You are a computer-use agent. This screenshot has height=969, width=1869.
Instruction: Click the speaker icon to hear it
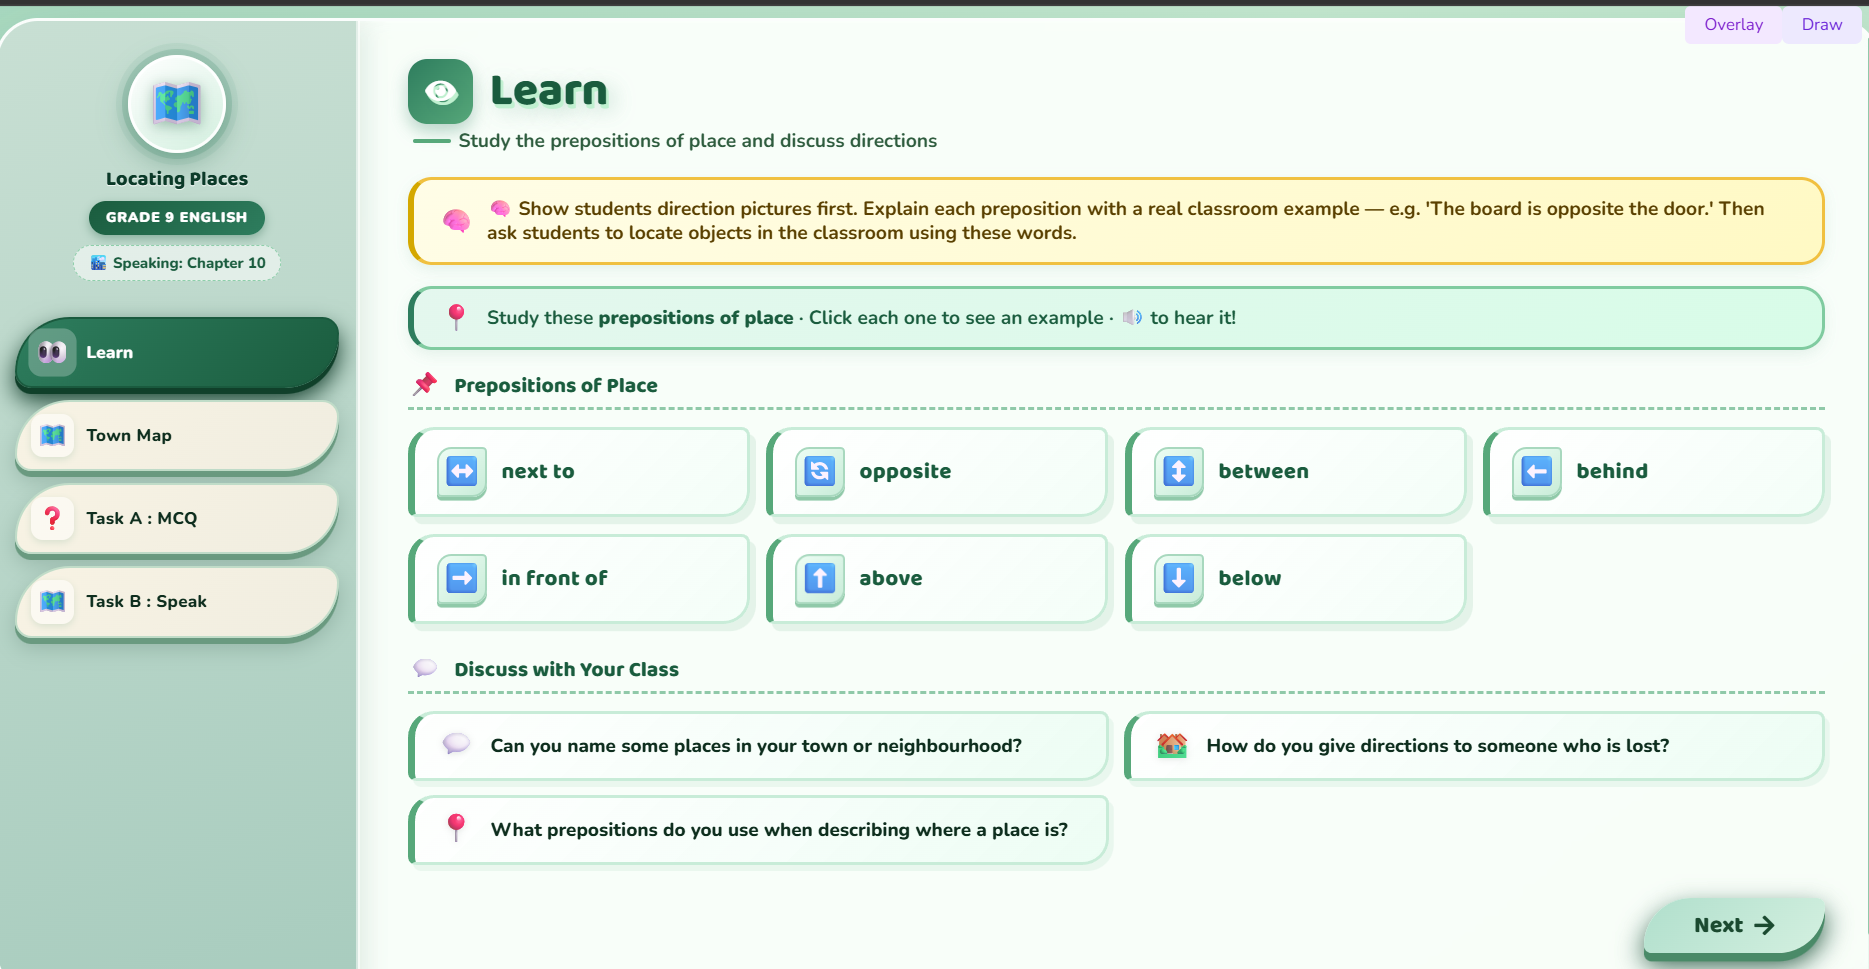[x=1132, y=318]
